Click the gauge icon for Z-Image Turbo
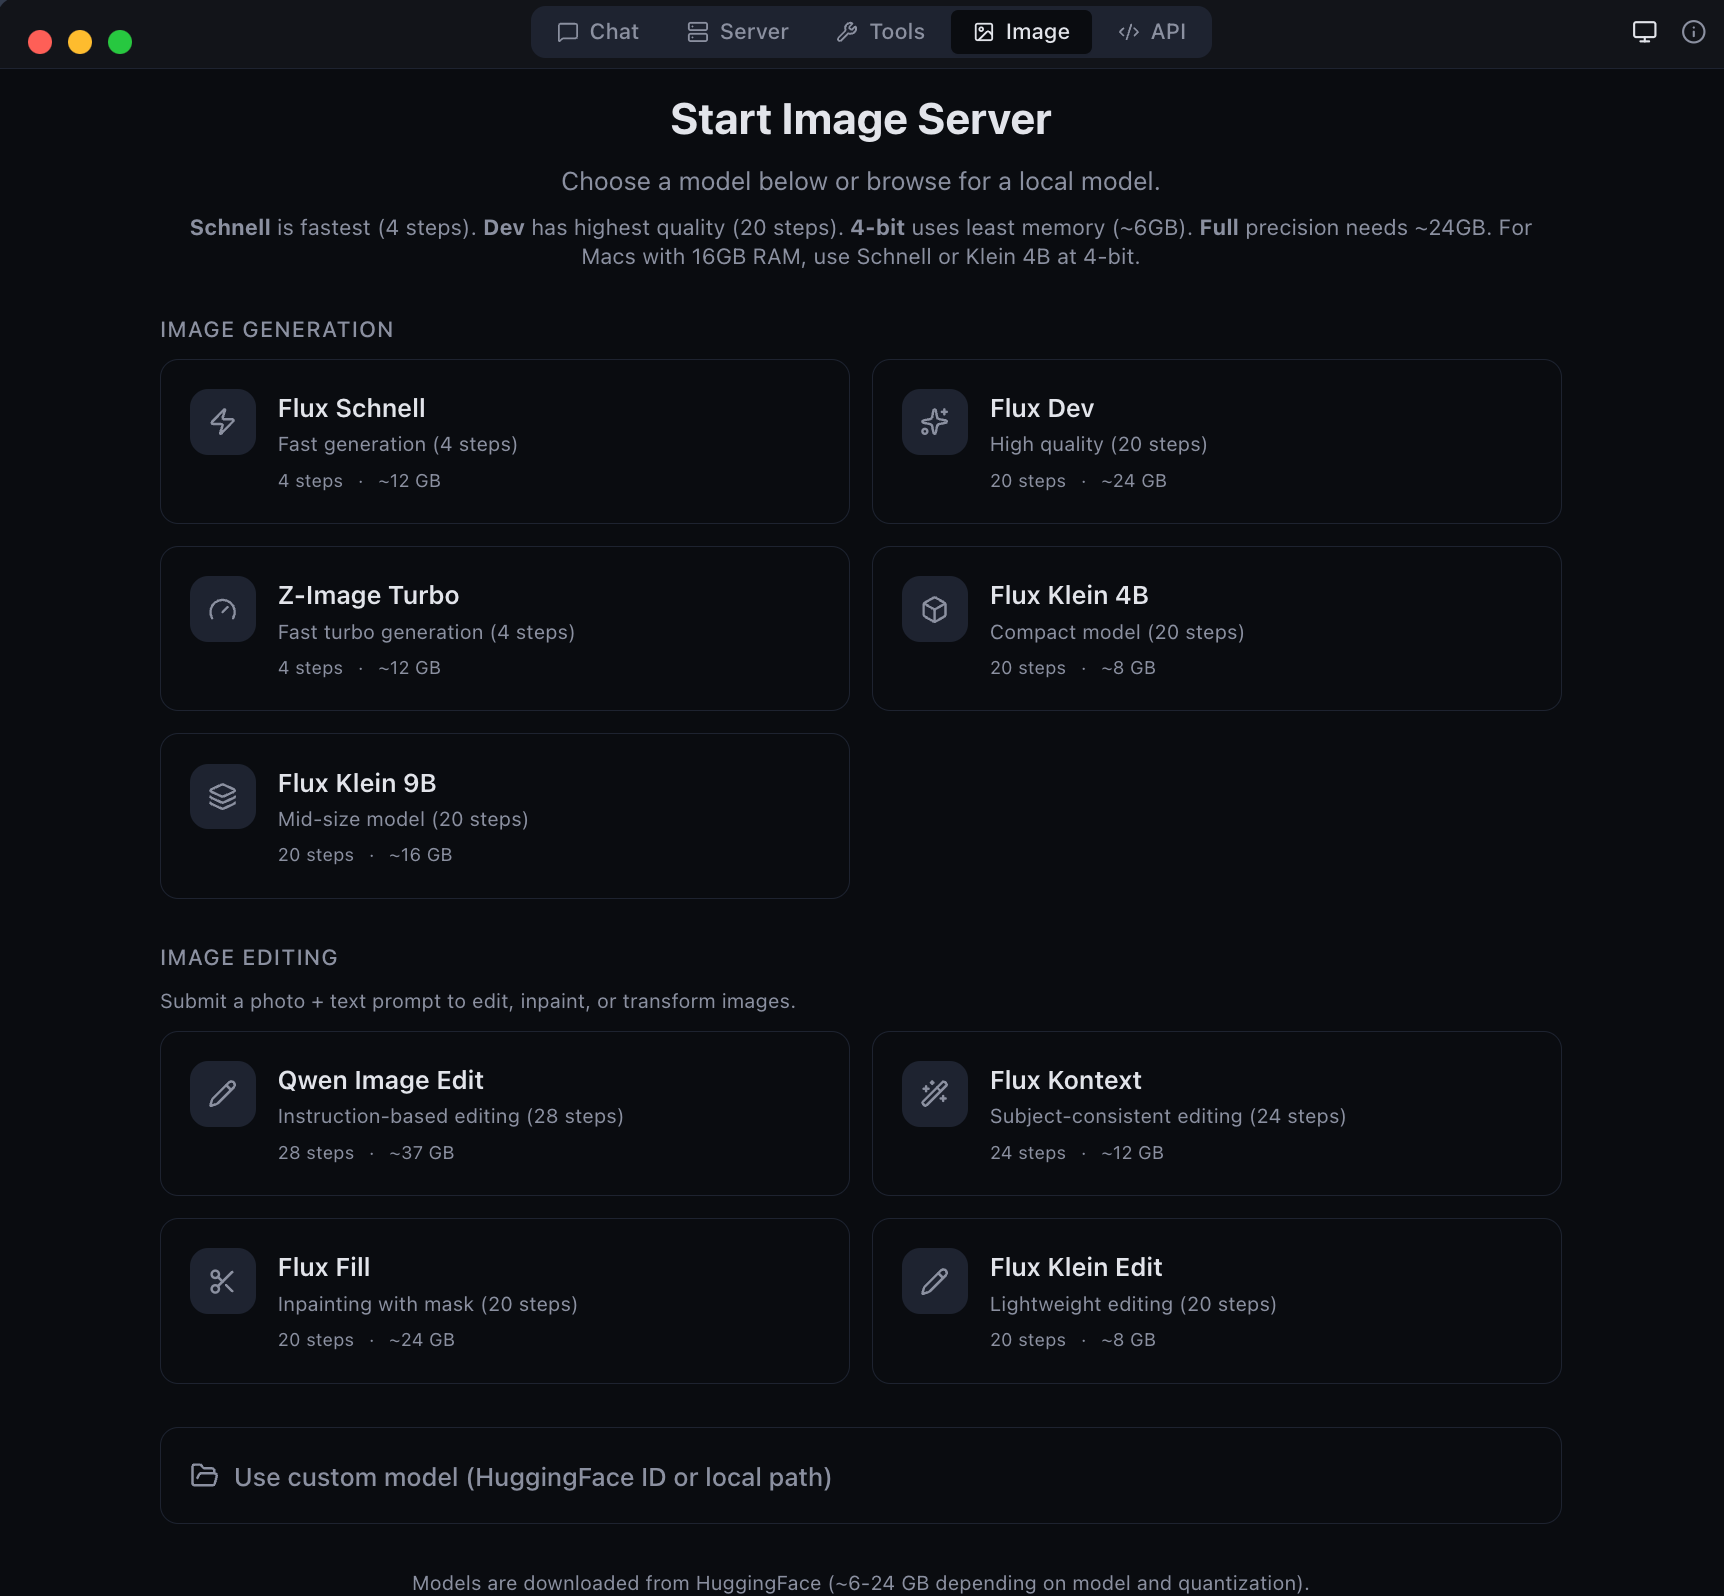Viewport: 1724px width, 1596px height. coord(223,609)
